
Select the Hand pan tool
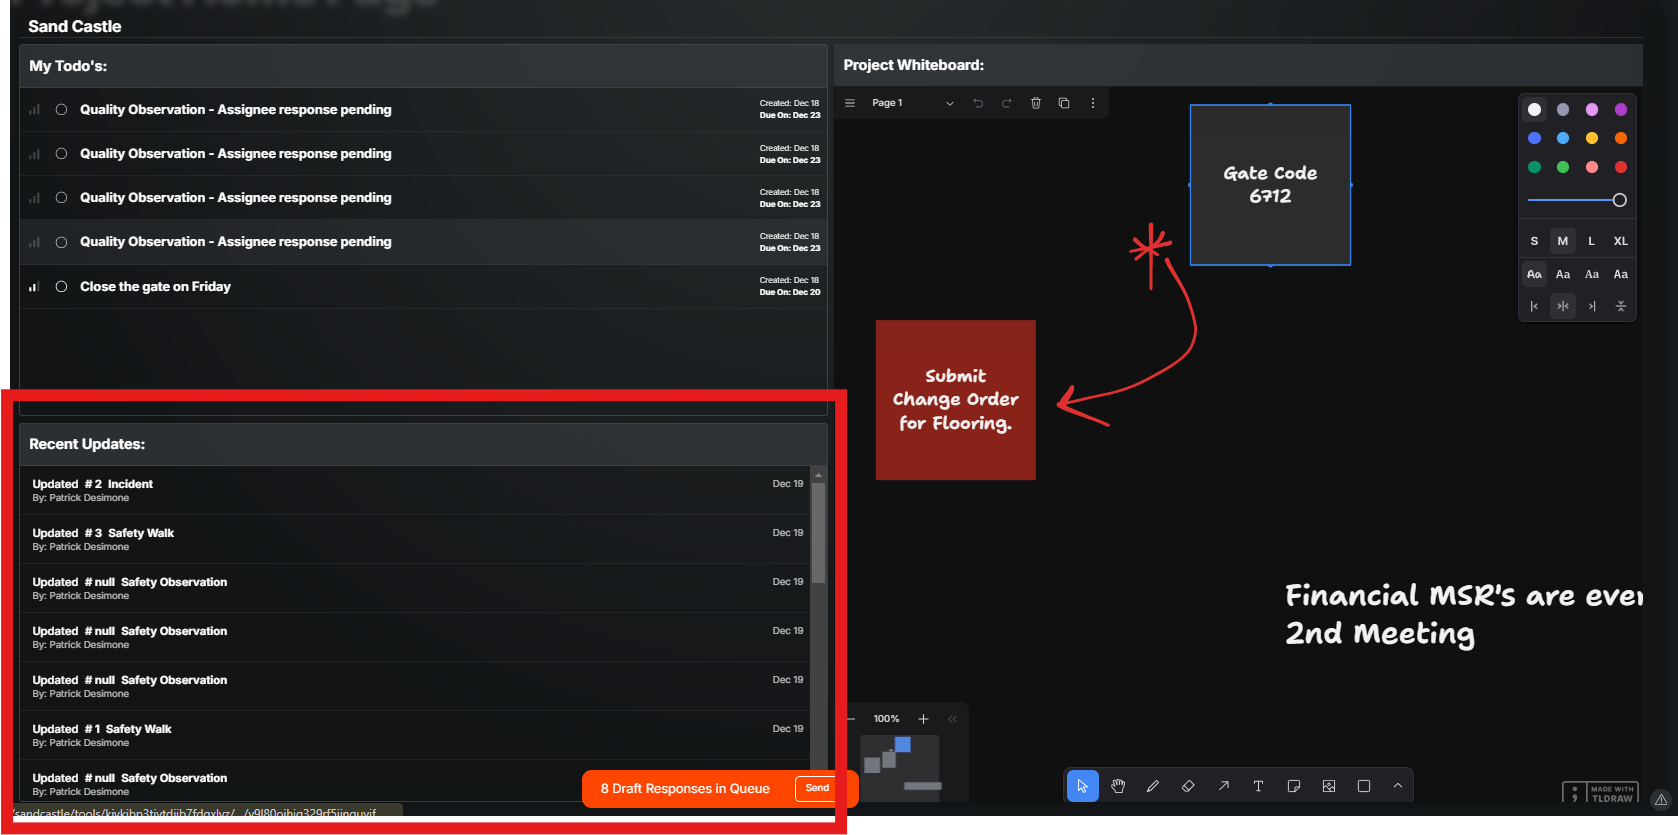click(1118, 786)
